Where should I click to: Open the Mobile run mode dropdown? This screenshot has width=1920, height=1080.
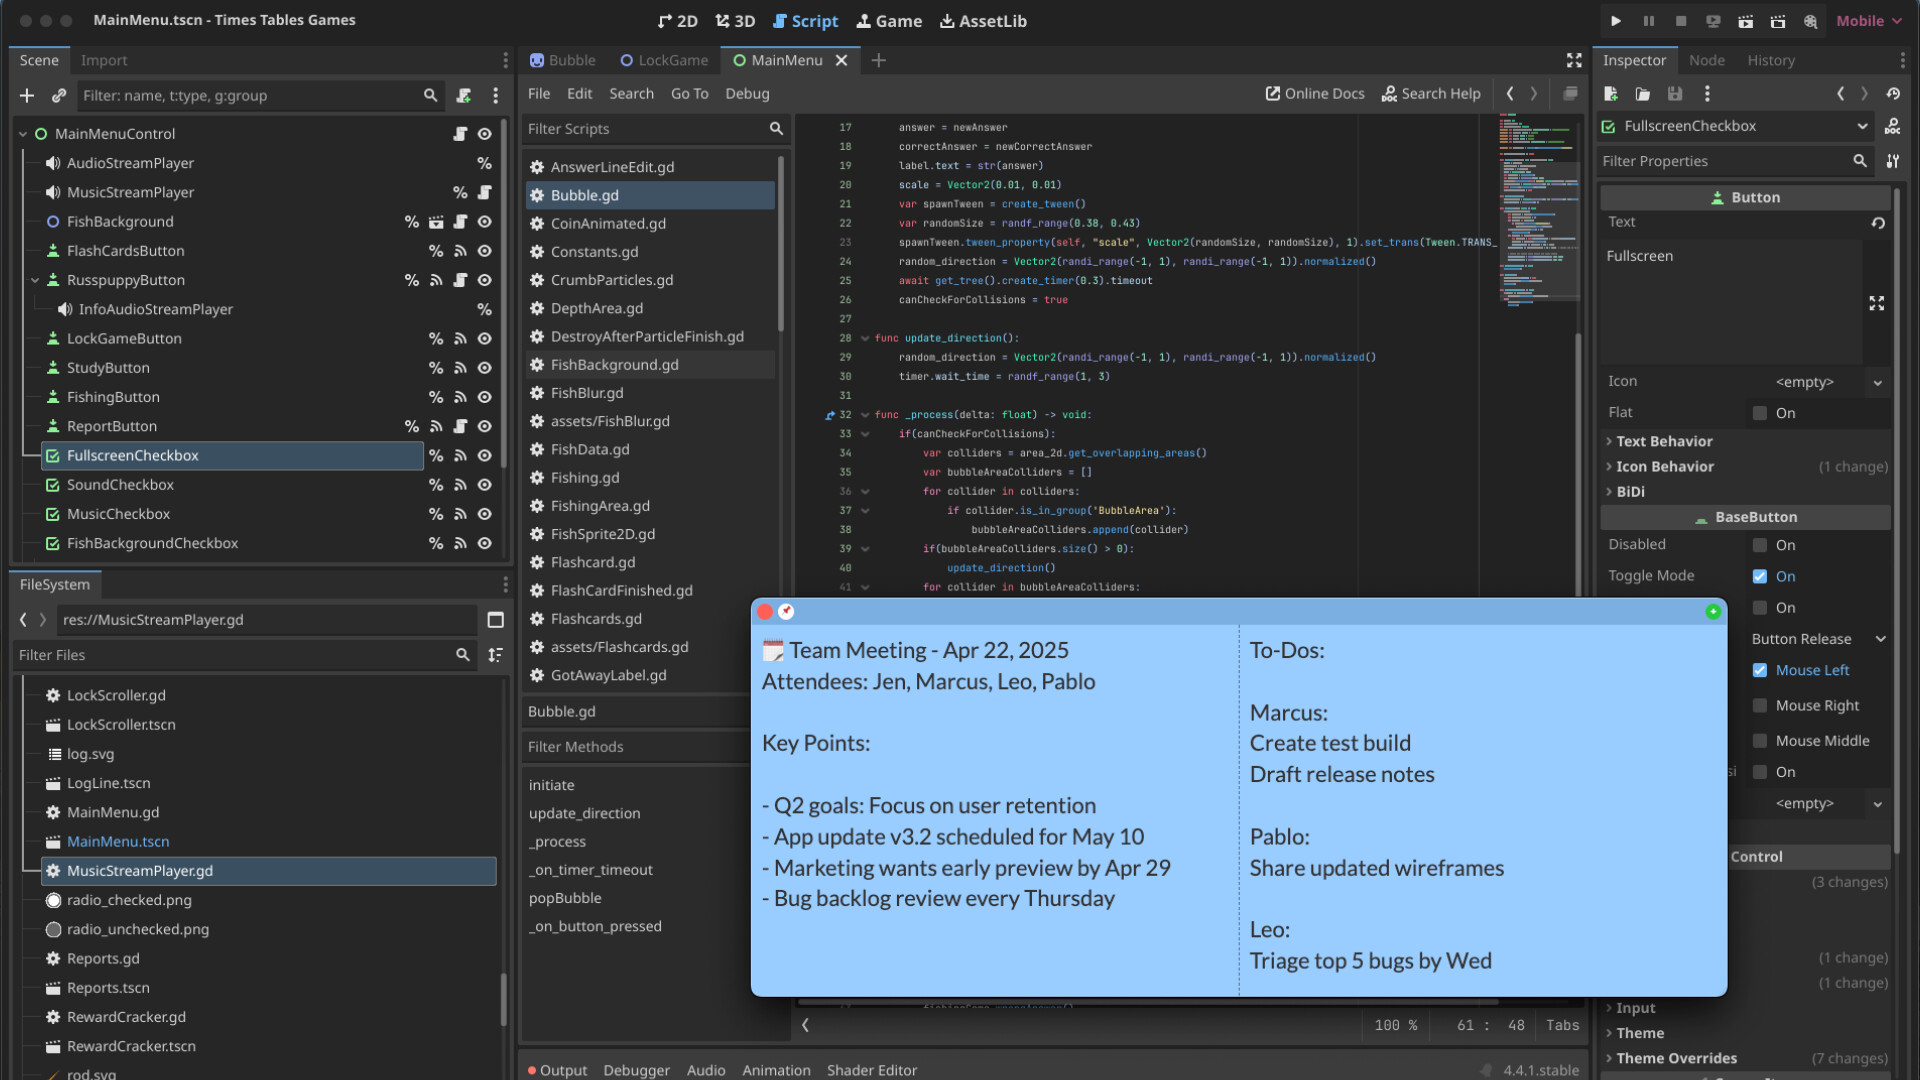[1868, 20]
